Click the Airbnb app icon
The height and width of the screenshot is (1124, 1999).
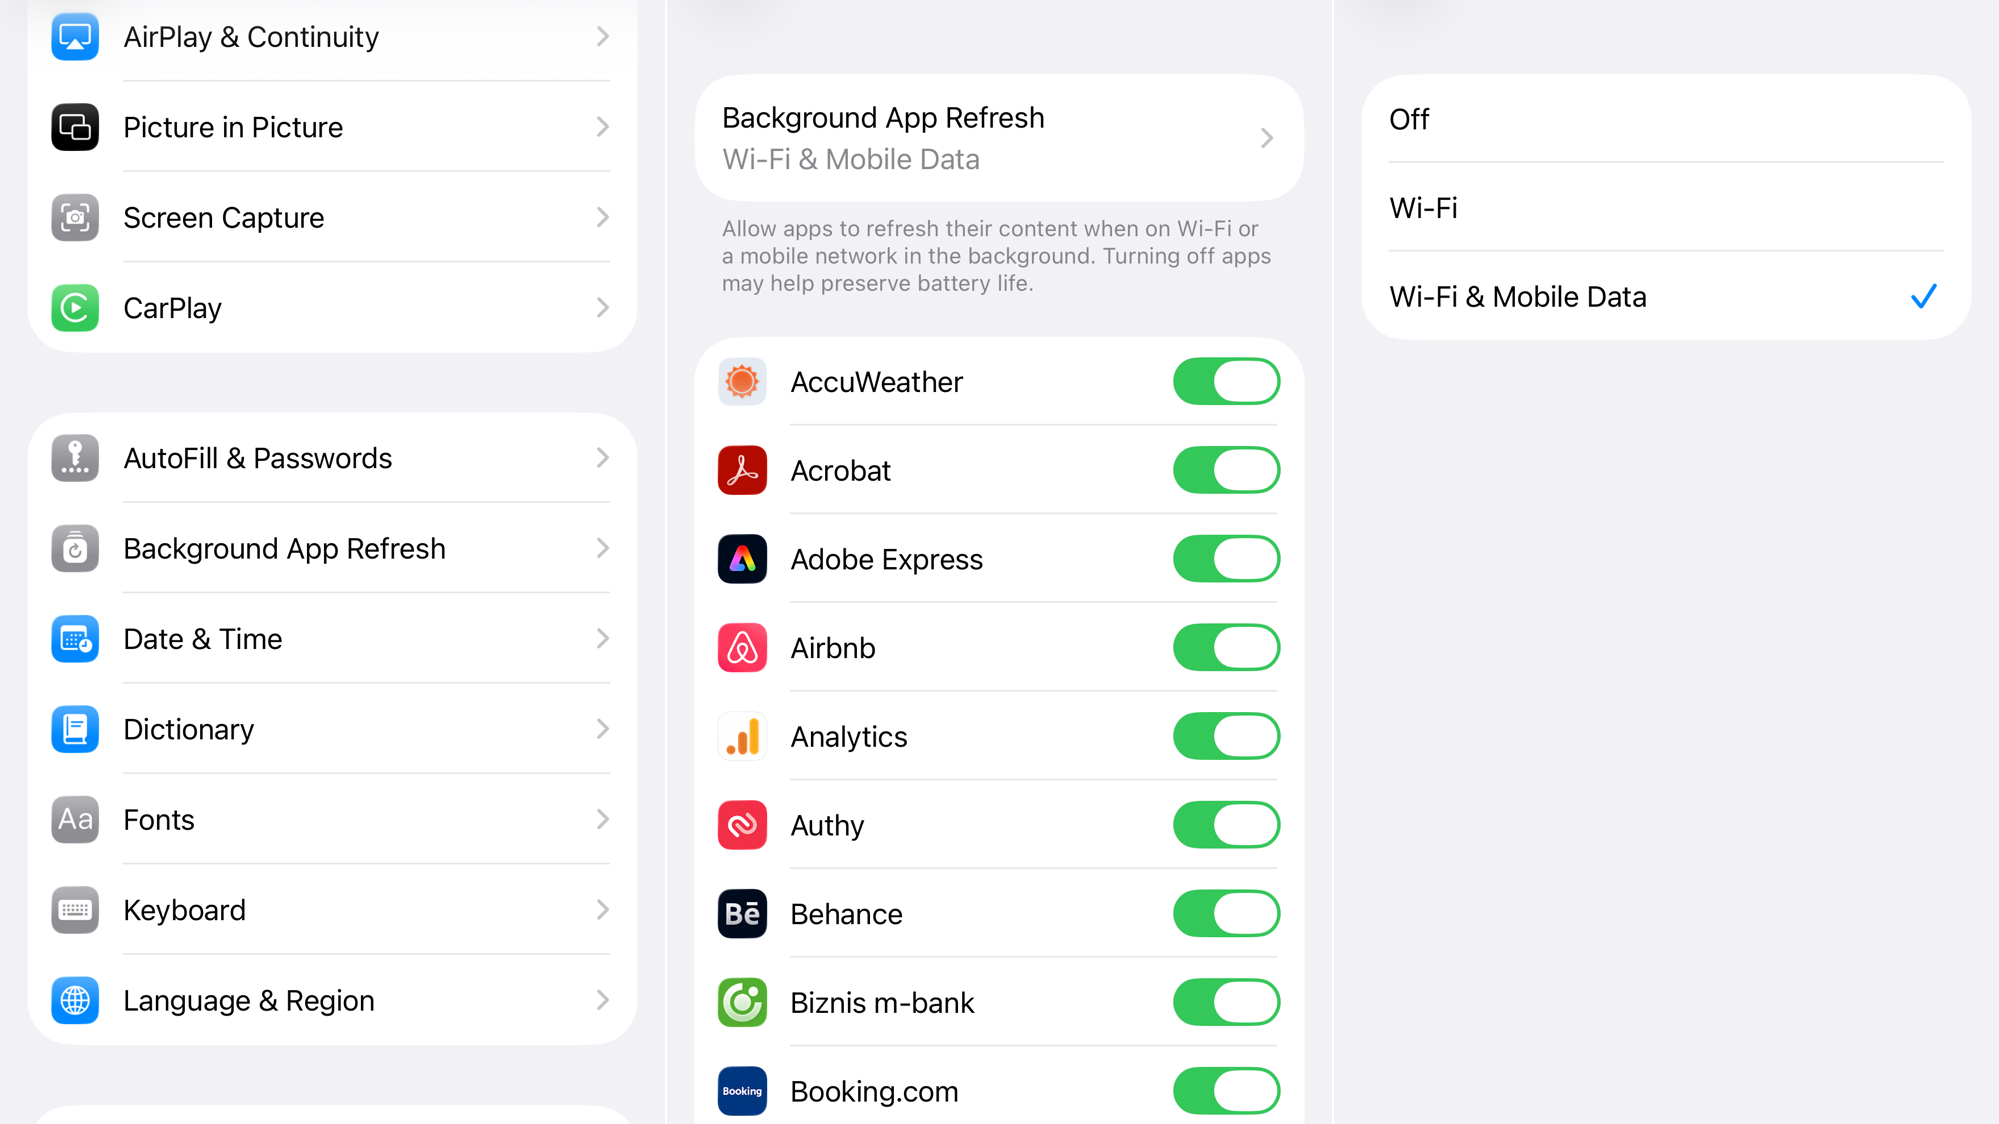[x=742, y=648]
